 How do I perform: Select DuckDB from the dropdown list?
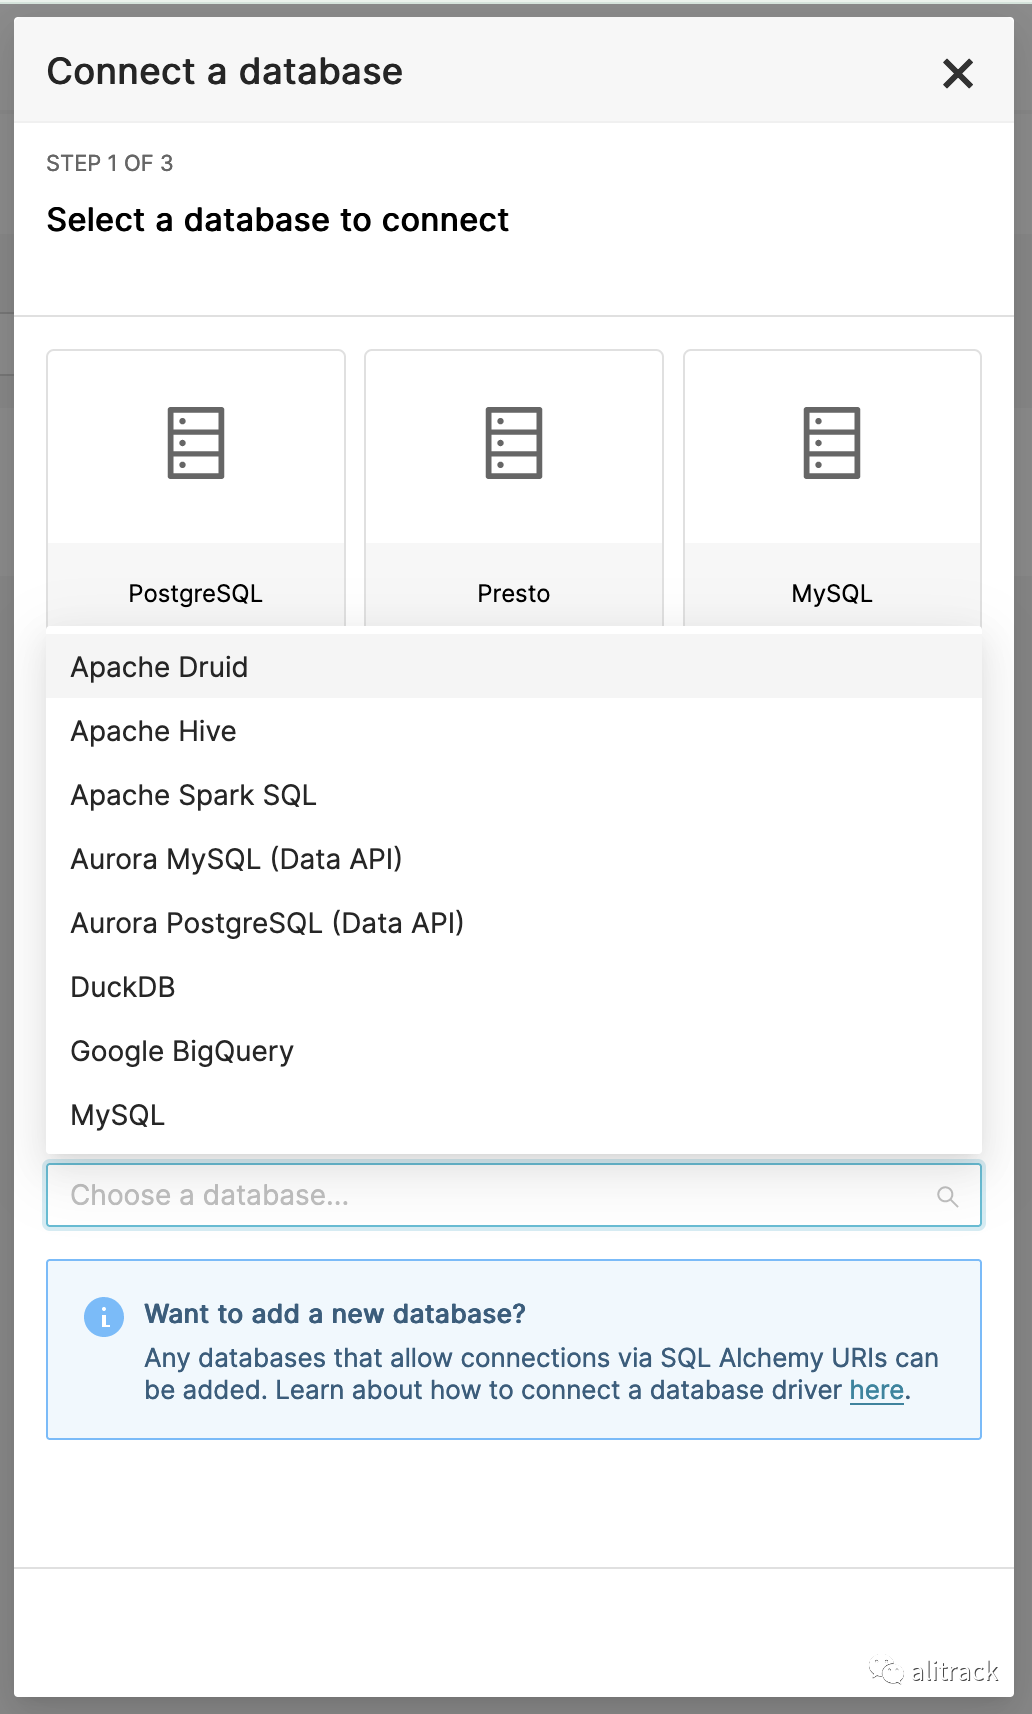coord(123,987)
